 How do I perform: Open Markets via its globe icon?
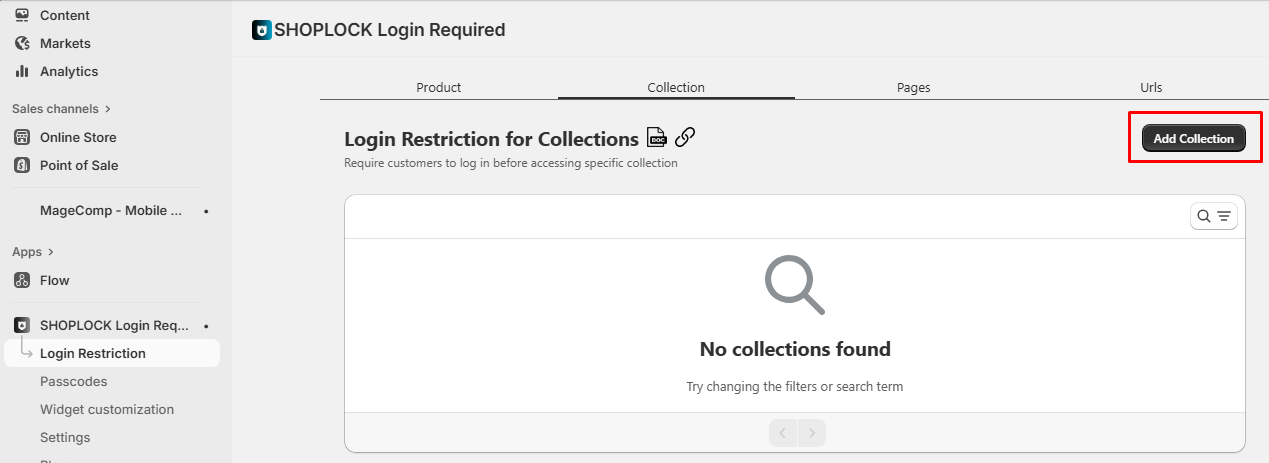(22, 43)
